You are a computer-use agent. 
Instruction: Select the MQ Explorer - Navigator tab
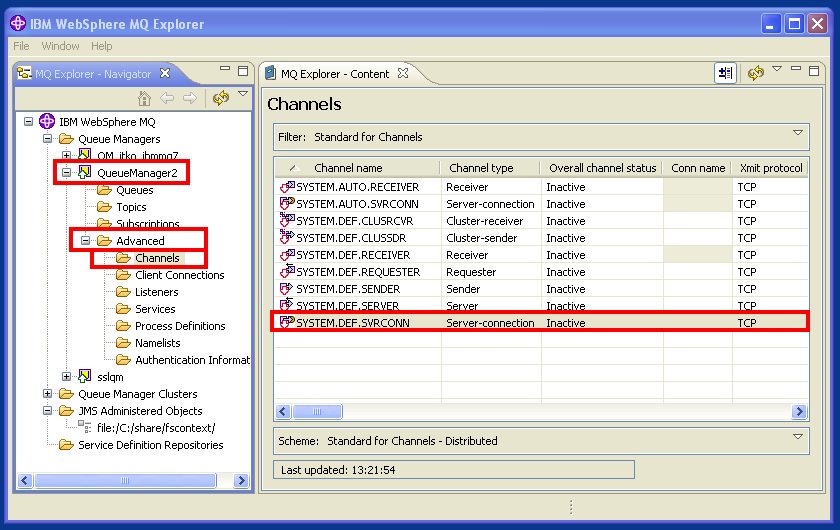click(93, 74)
